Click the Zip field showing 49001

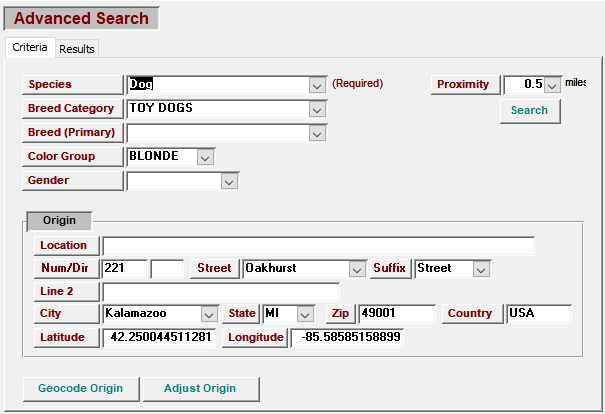pyautogui.click(x=397, y=314)
